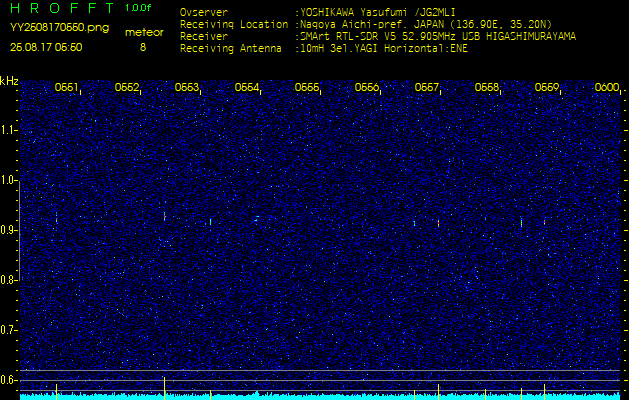Click the 0553 time axis label

tap(186, 87)
